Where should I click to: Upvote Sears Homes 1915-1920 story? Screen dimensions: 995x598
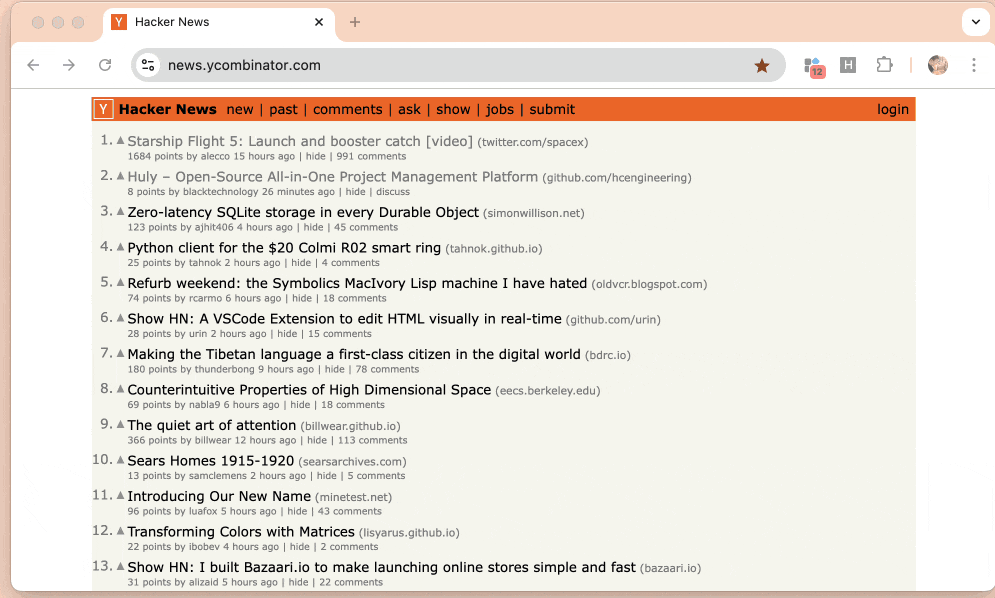click(x=121, y=460)
